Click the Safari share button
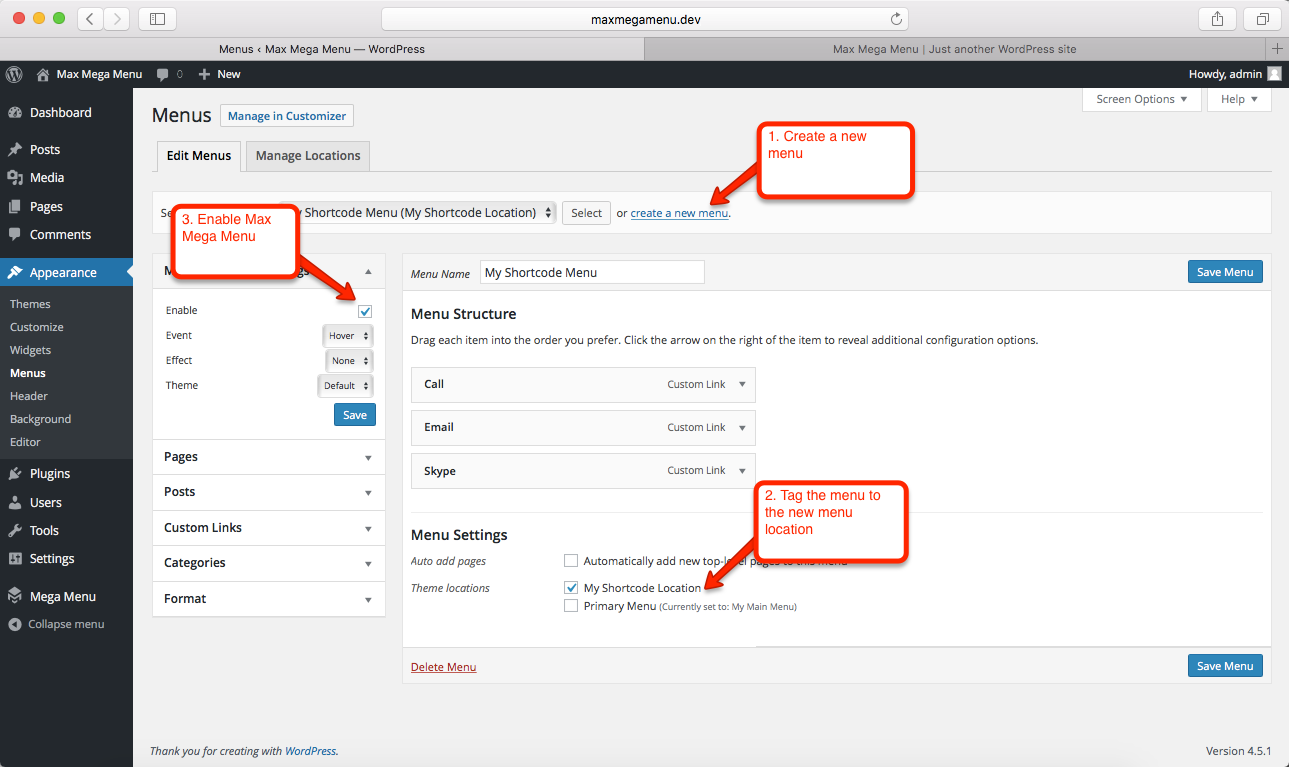Viewport: 1289px width, 767px height. coord(1217,18)
